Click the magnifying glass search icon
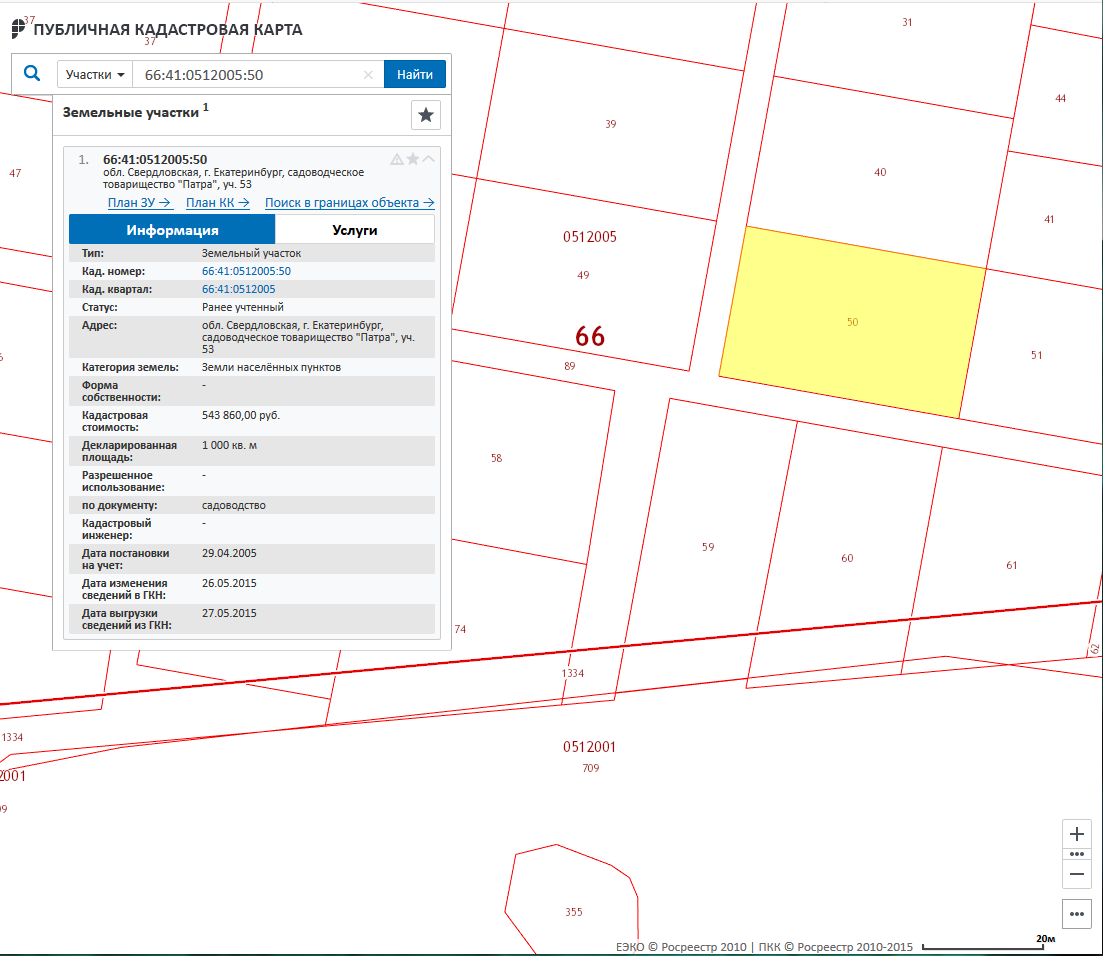The height and width of the screenshot is (956, 1103). (x=32, y=74)
